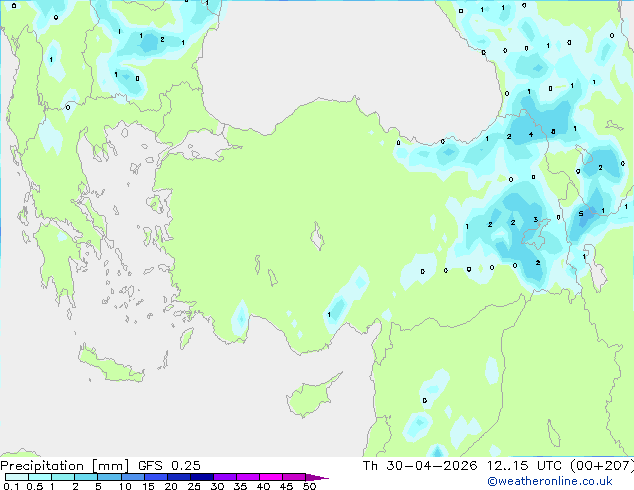
Task: Choose the 2–5 mm legend color box
Action: point(86,477)
